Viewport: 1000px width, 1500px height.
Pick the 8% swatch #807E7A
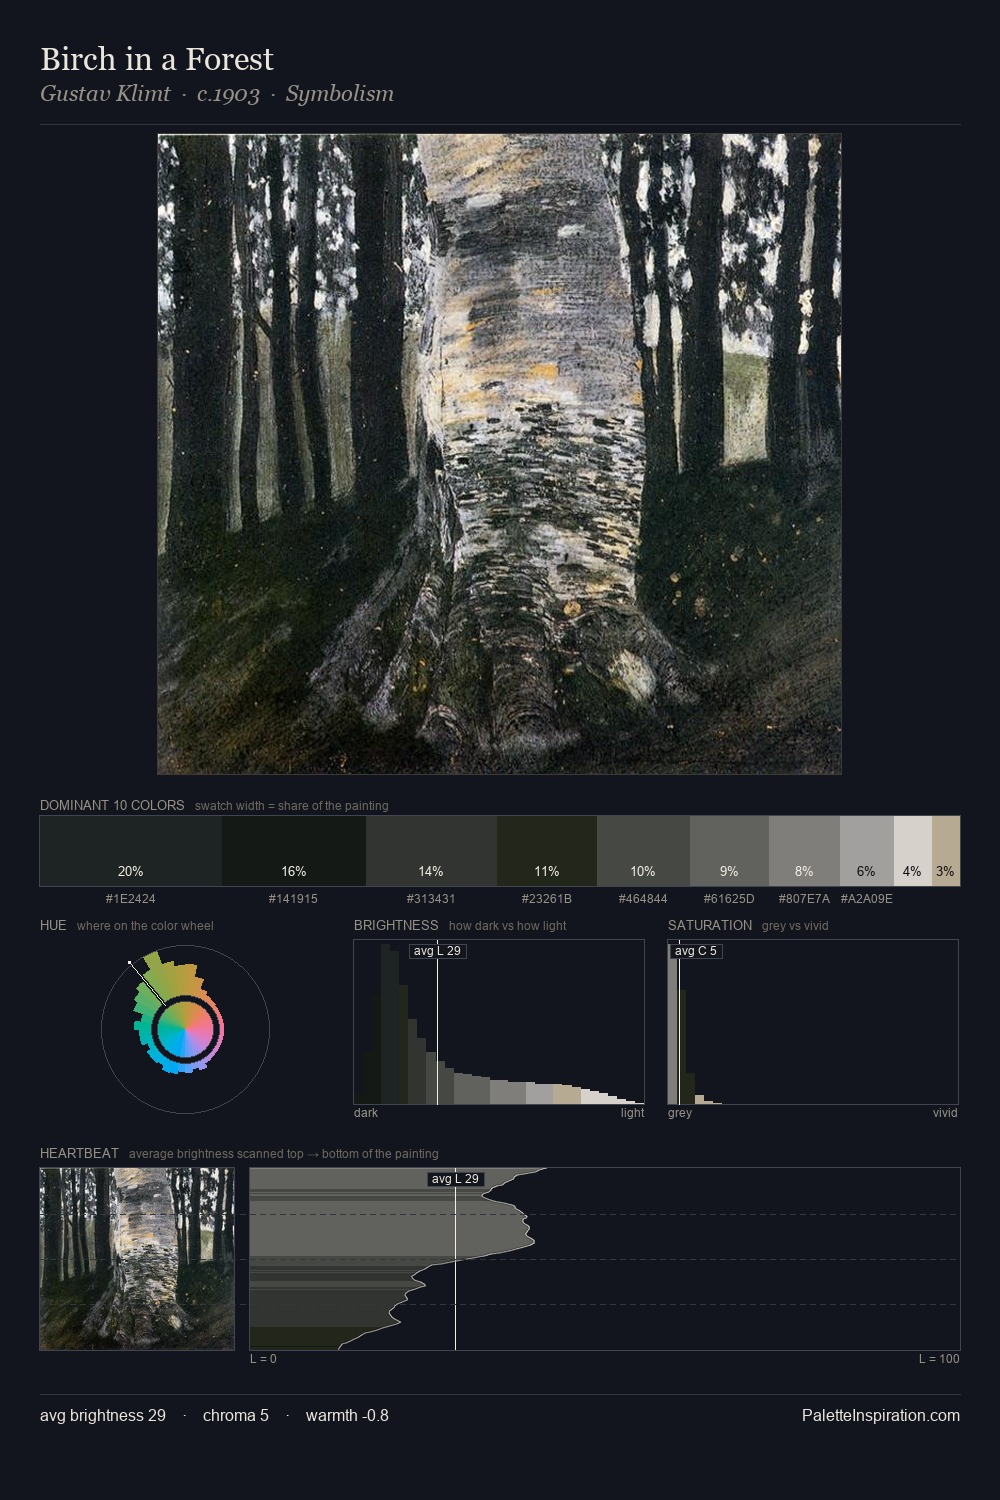804,851
